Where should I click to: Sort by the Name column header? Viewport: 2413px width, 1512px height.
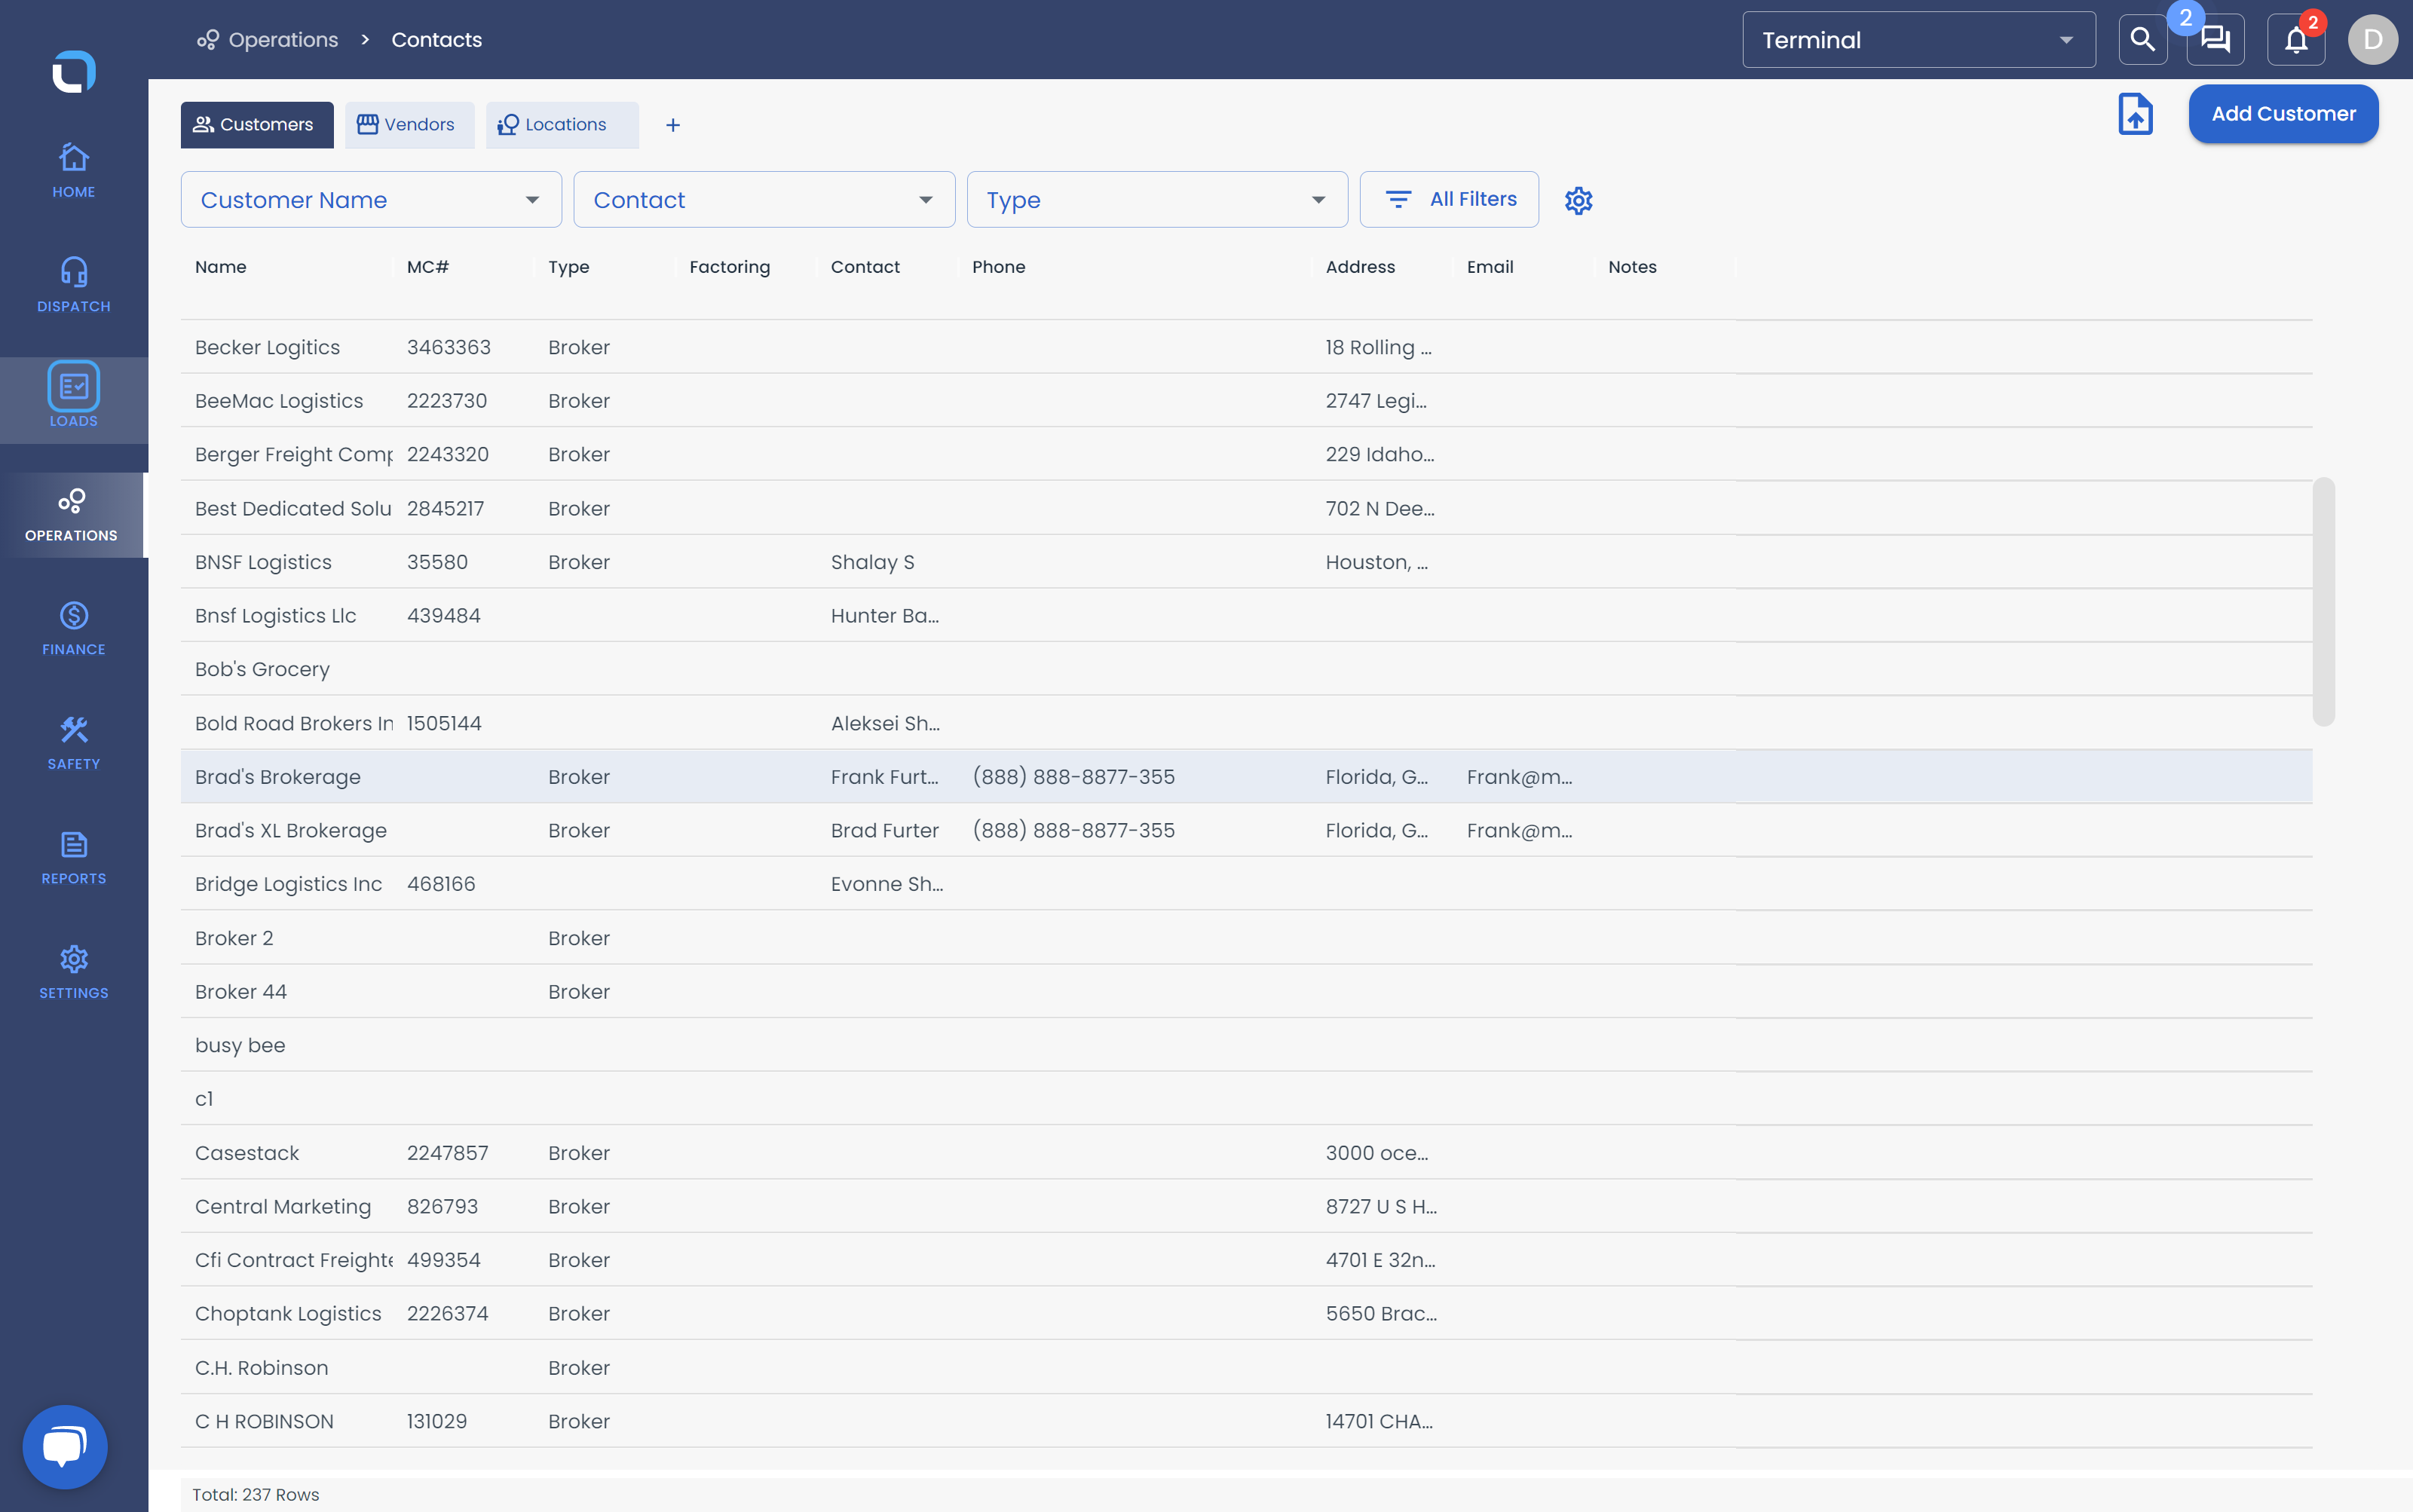tap(220, 267)
